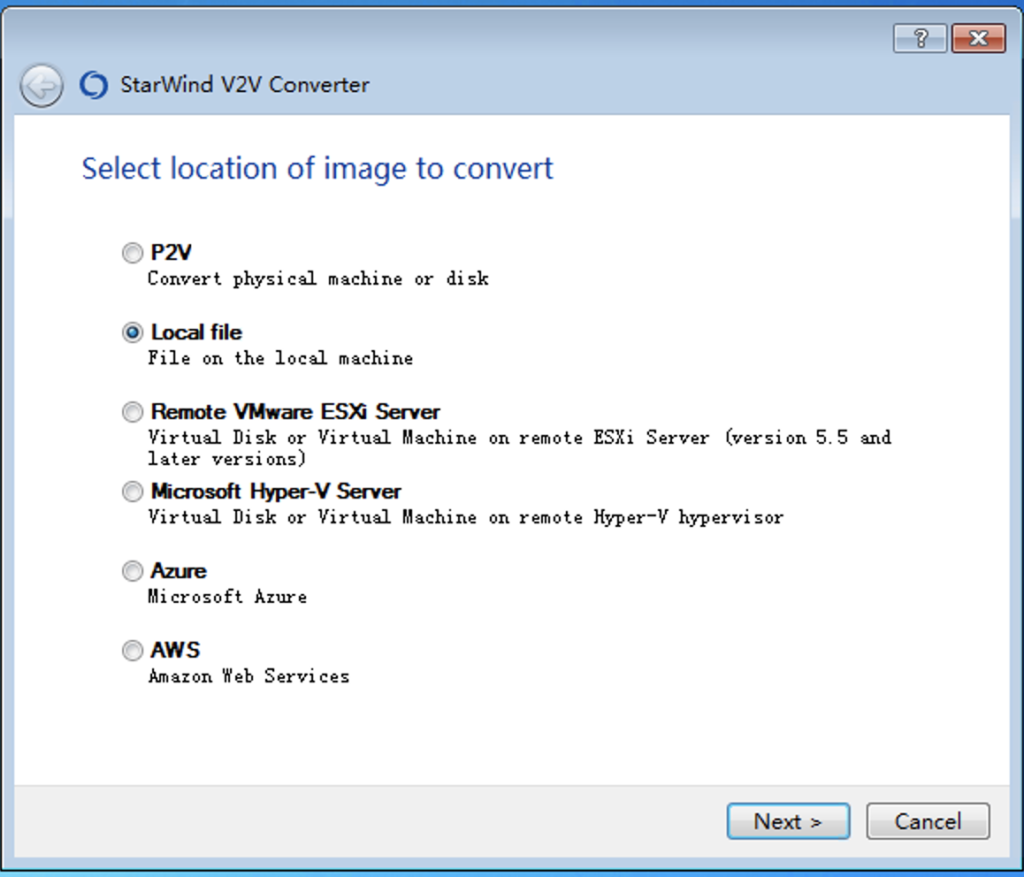Pick the Microsoft Hyper-V Server radio button
Viewport: 1024px width, 877px height.
point(132,492)
